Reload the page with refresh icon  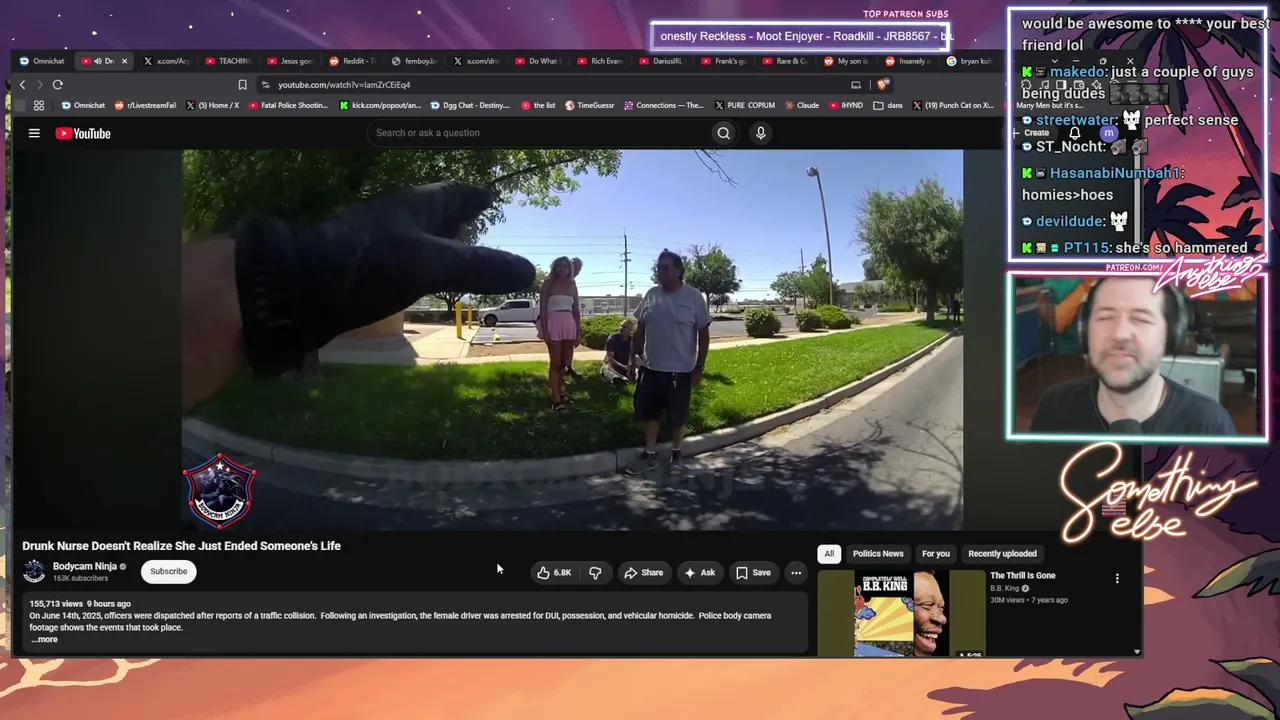click(58, 85)
